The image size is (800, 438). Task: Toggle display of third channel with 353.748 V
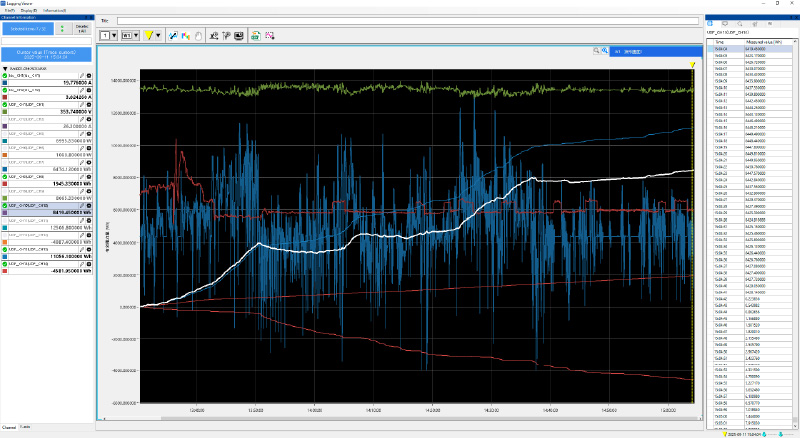click(5, 104)
